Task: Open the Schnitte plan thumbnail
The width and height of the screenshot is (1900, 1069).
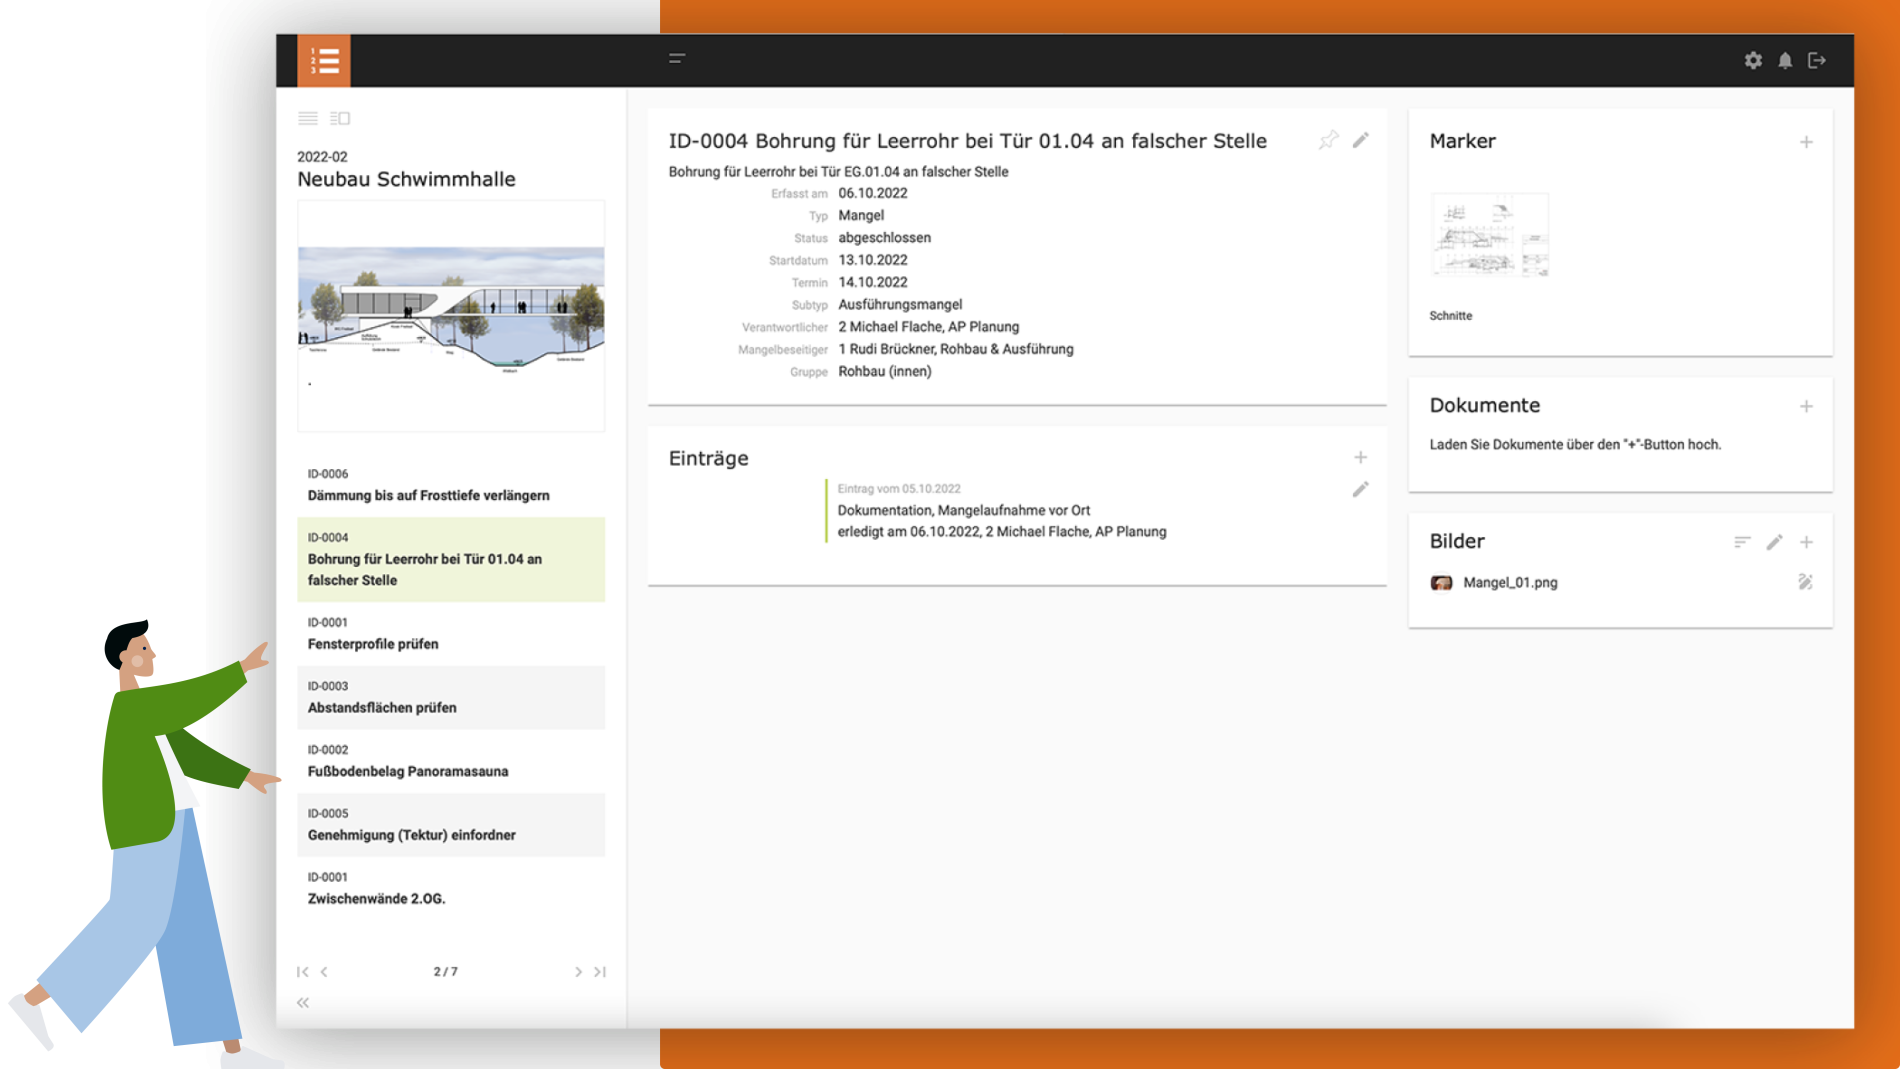Action: tap(1489, 235)
